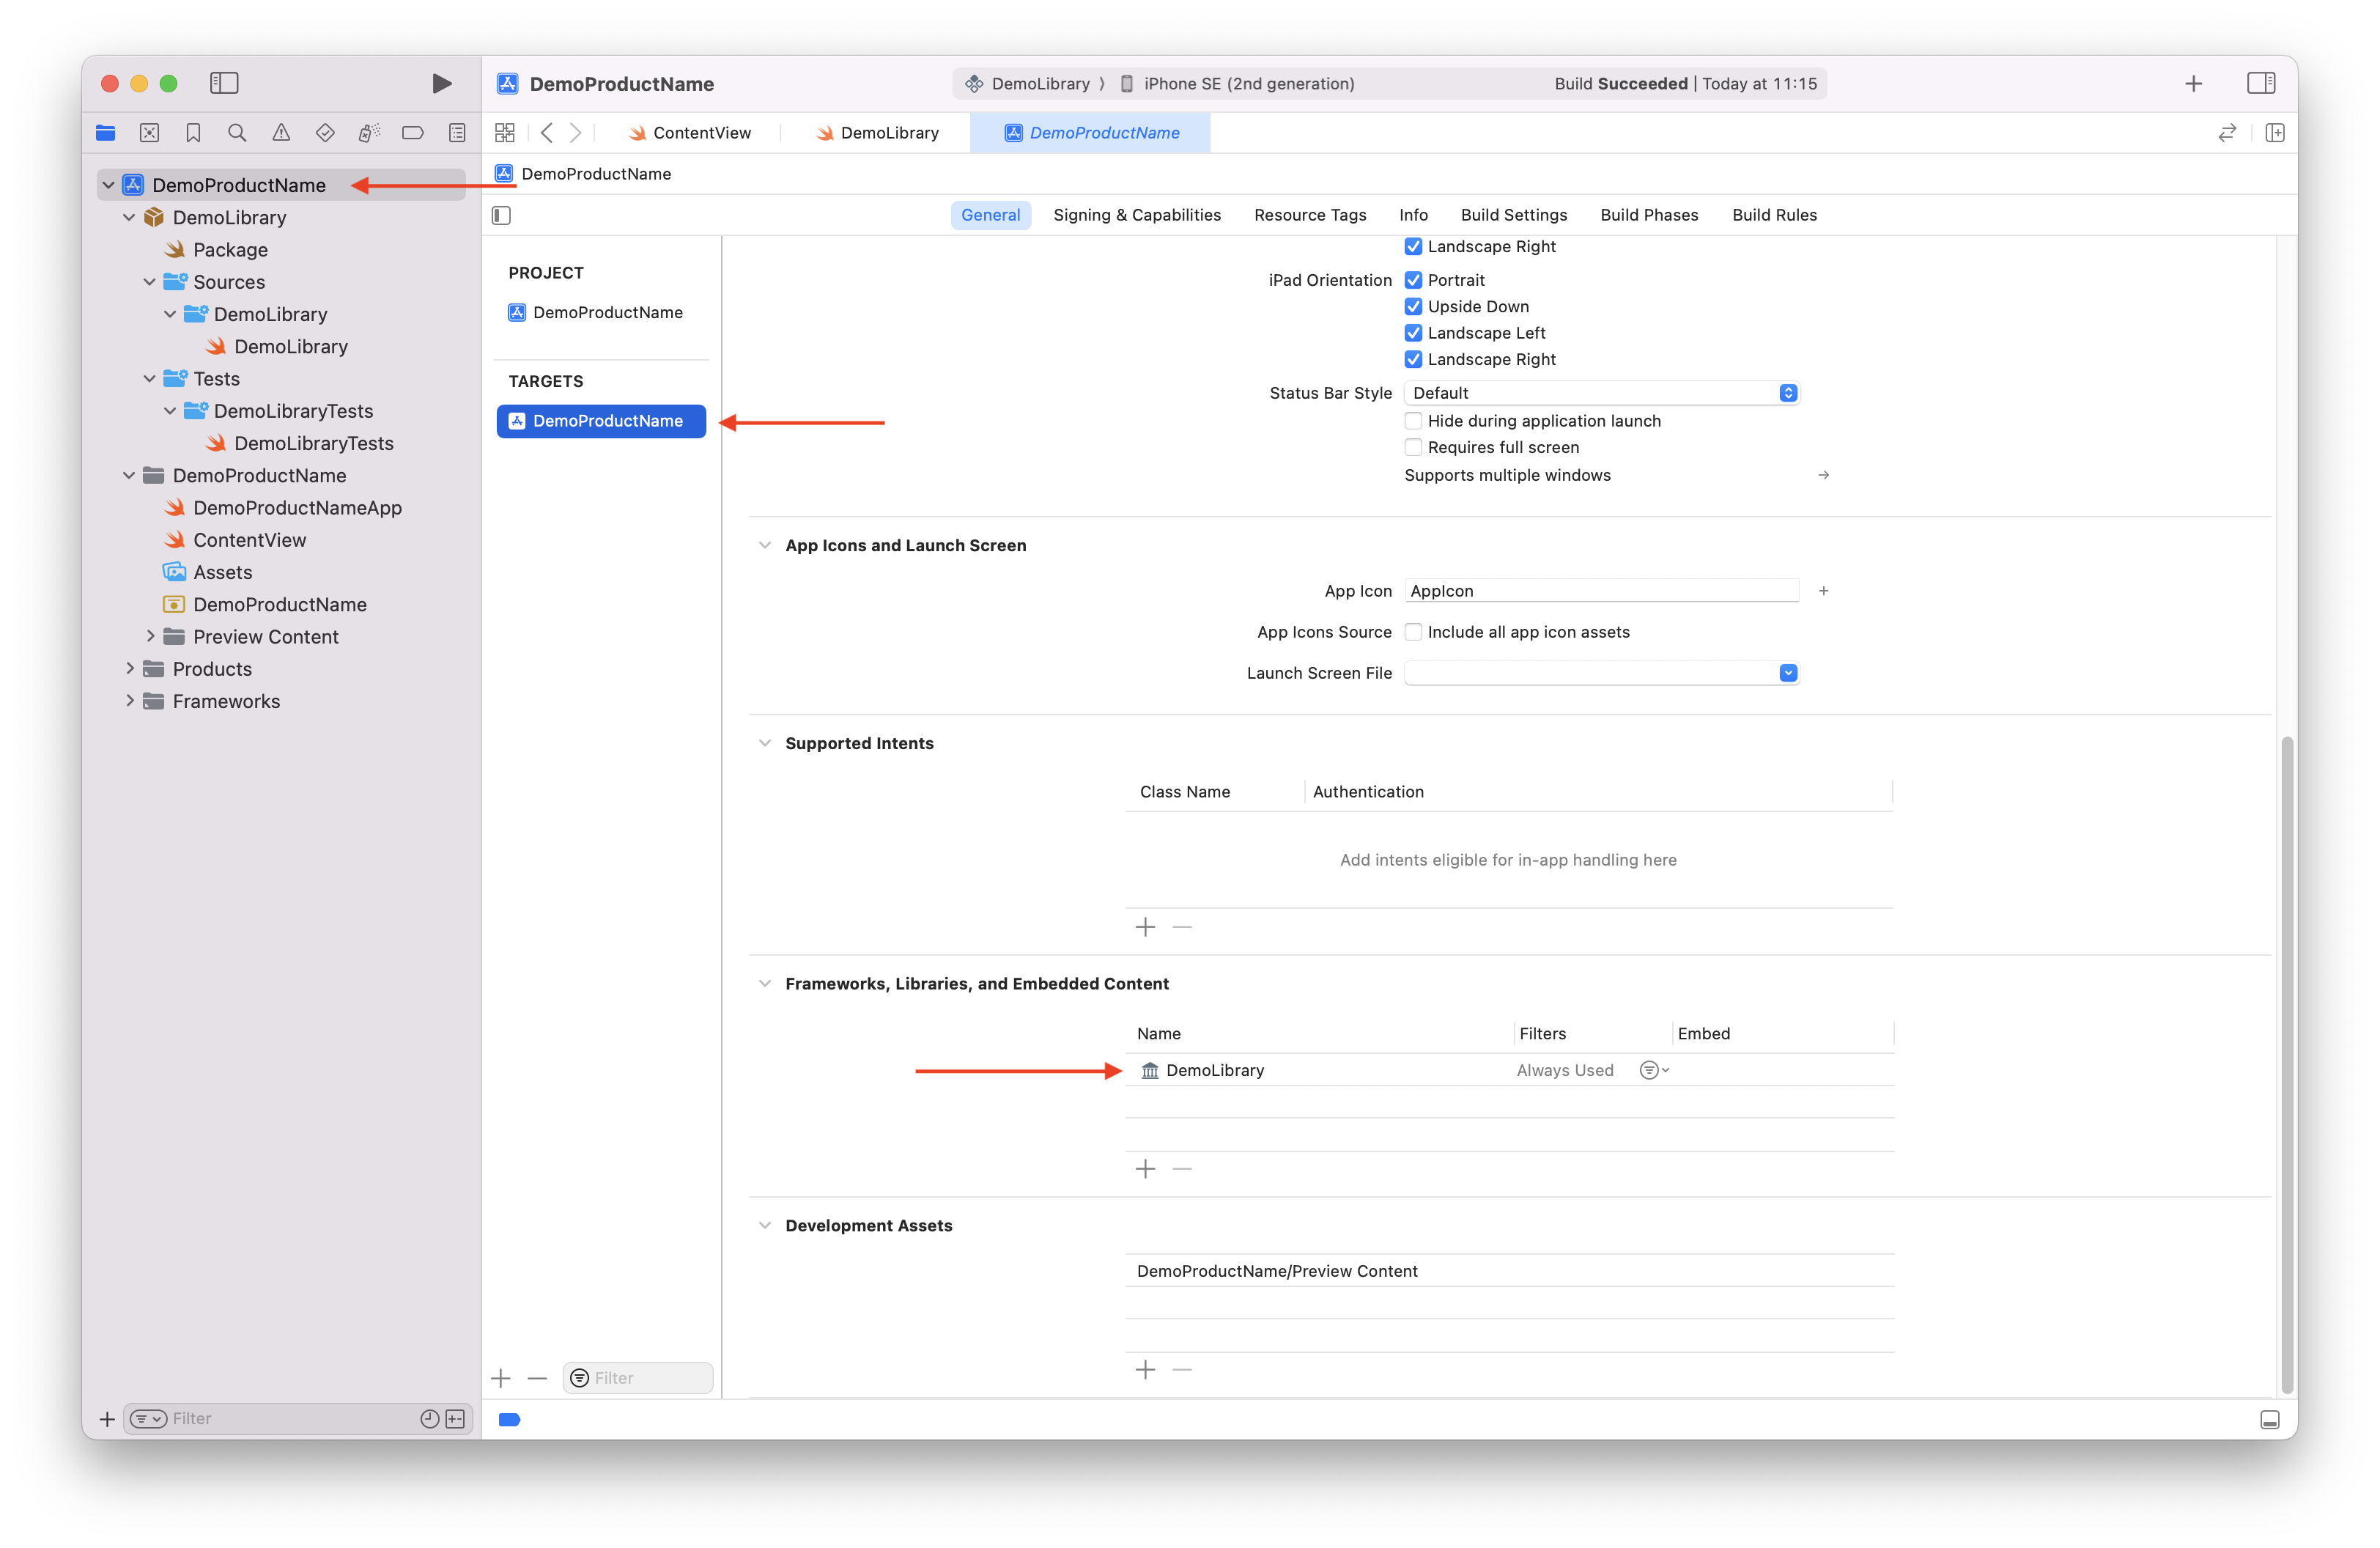This screenshot has width=2380, height=1548.
Task: Click the targets Filter field
Action: click(638, 1378)
